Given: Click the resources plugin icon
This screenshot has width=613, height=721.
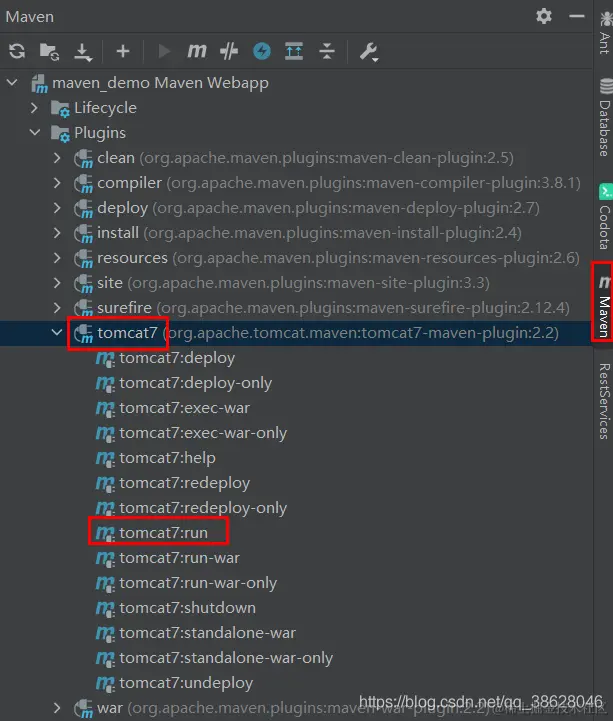Looking at the screenshot, I should click(84, 258).
